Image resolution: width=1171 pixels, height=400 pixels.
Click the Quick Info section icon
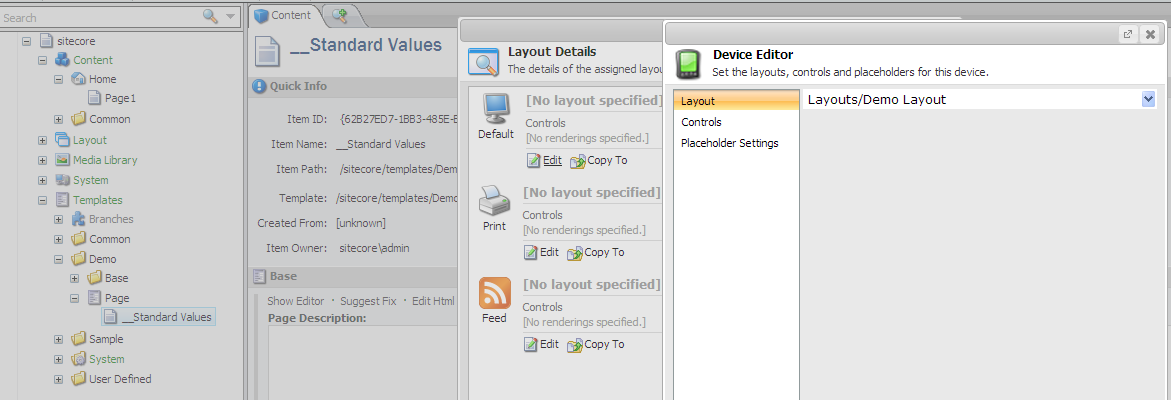259,87
